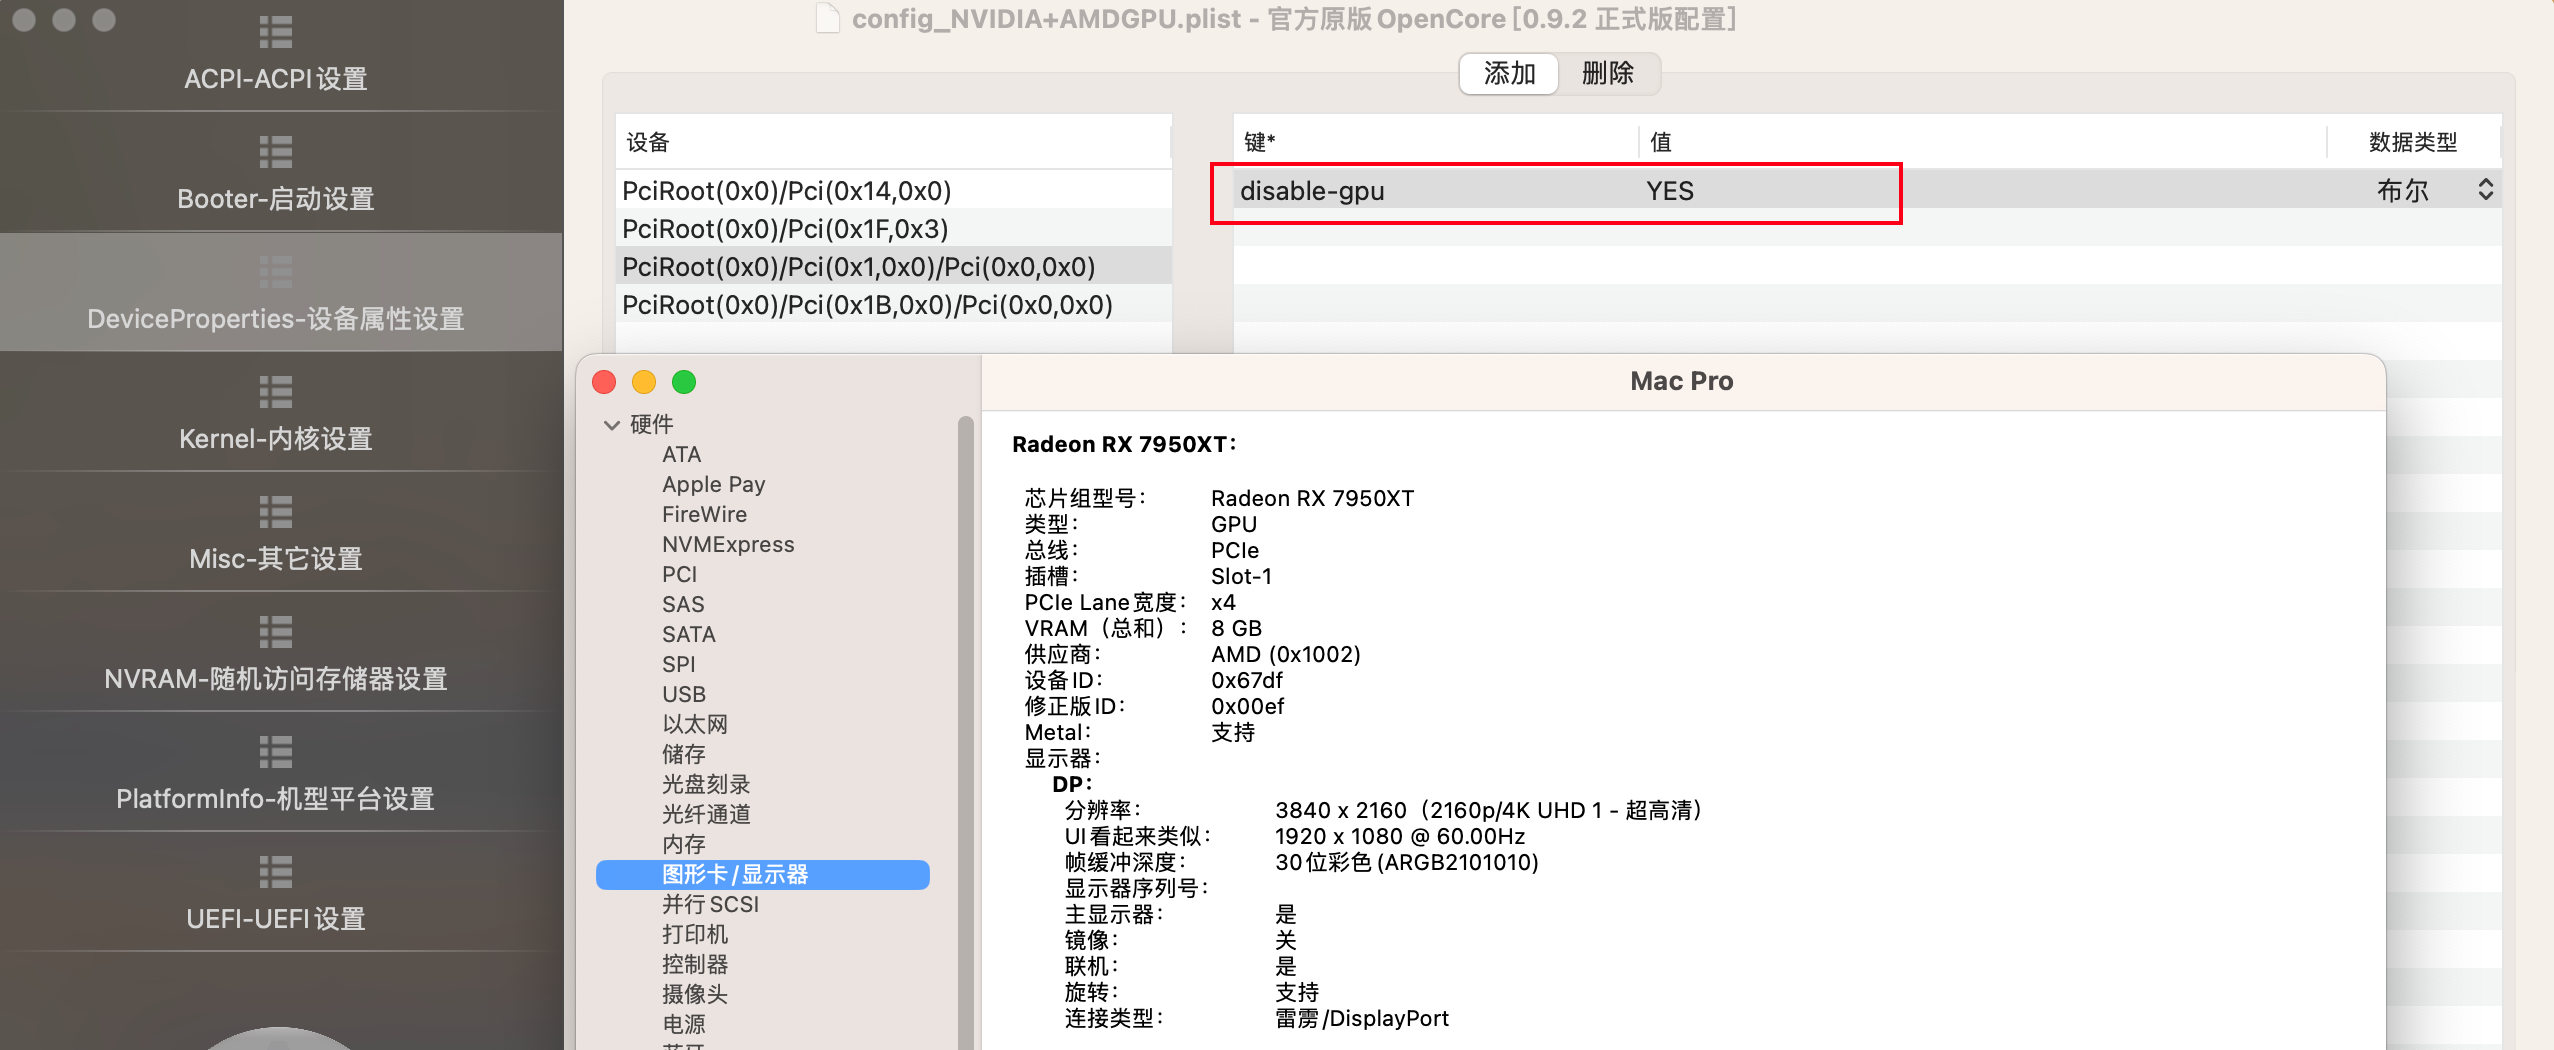Select 控制器 in hardware list
This screenshot has height=1050, width=2554.
[x=694, y=964]
